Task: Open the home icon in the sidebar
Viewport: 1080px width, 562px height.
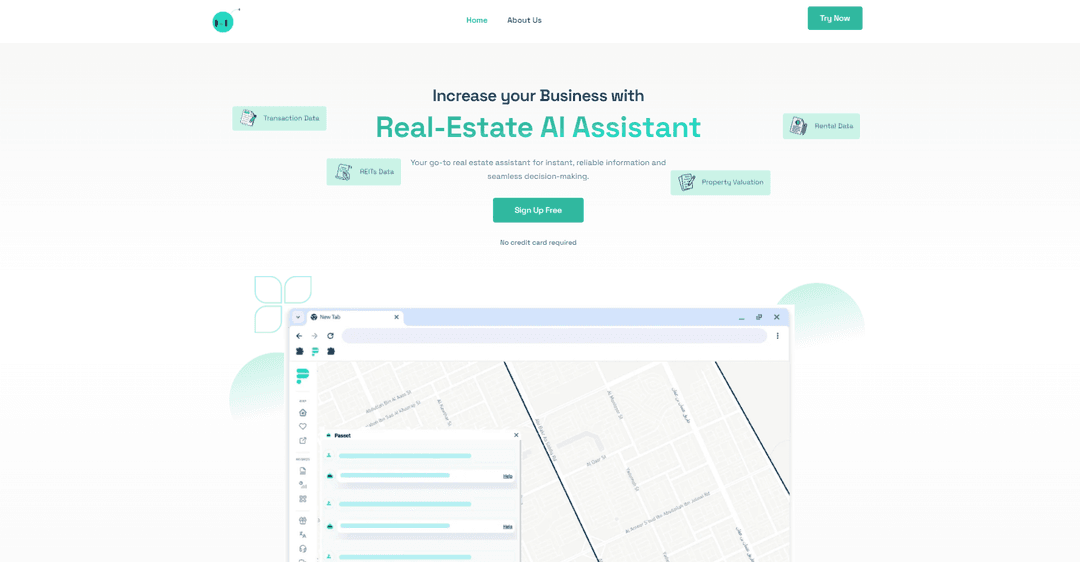Action: (302, 413)
